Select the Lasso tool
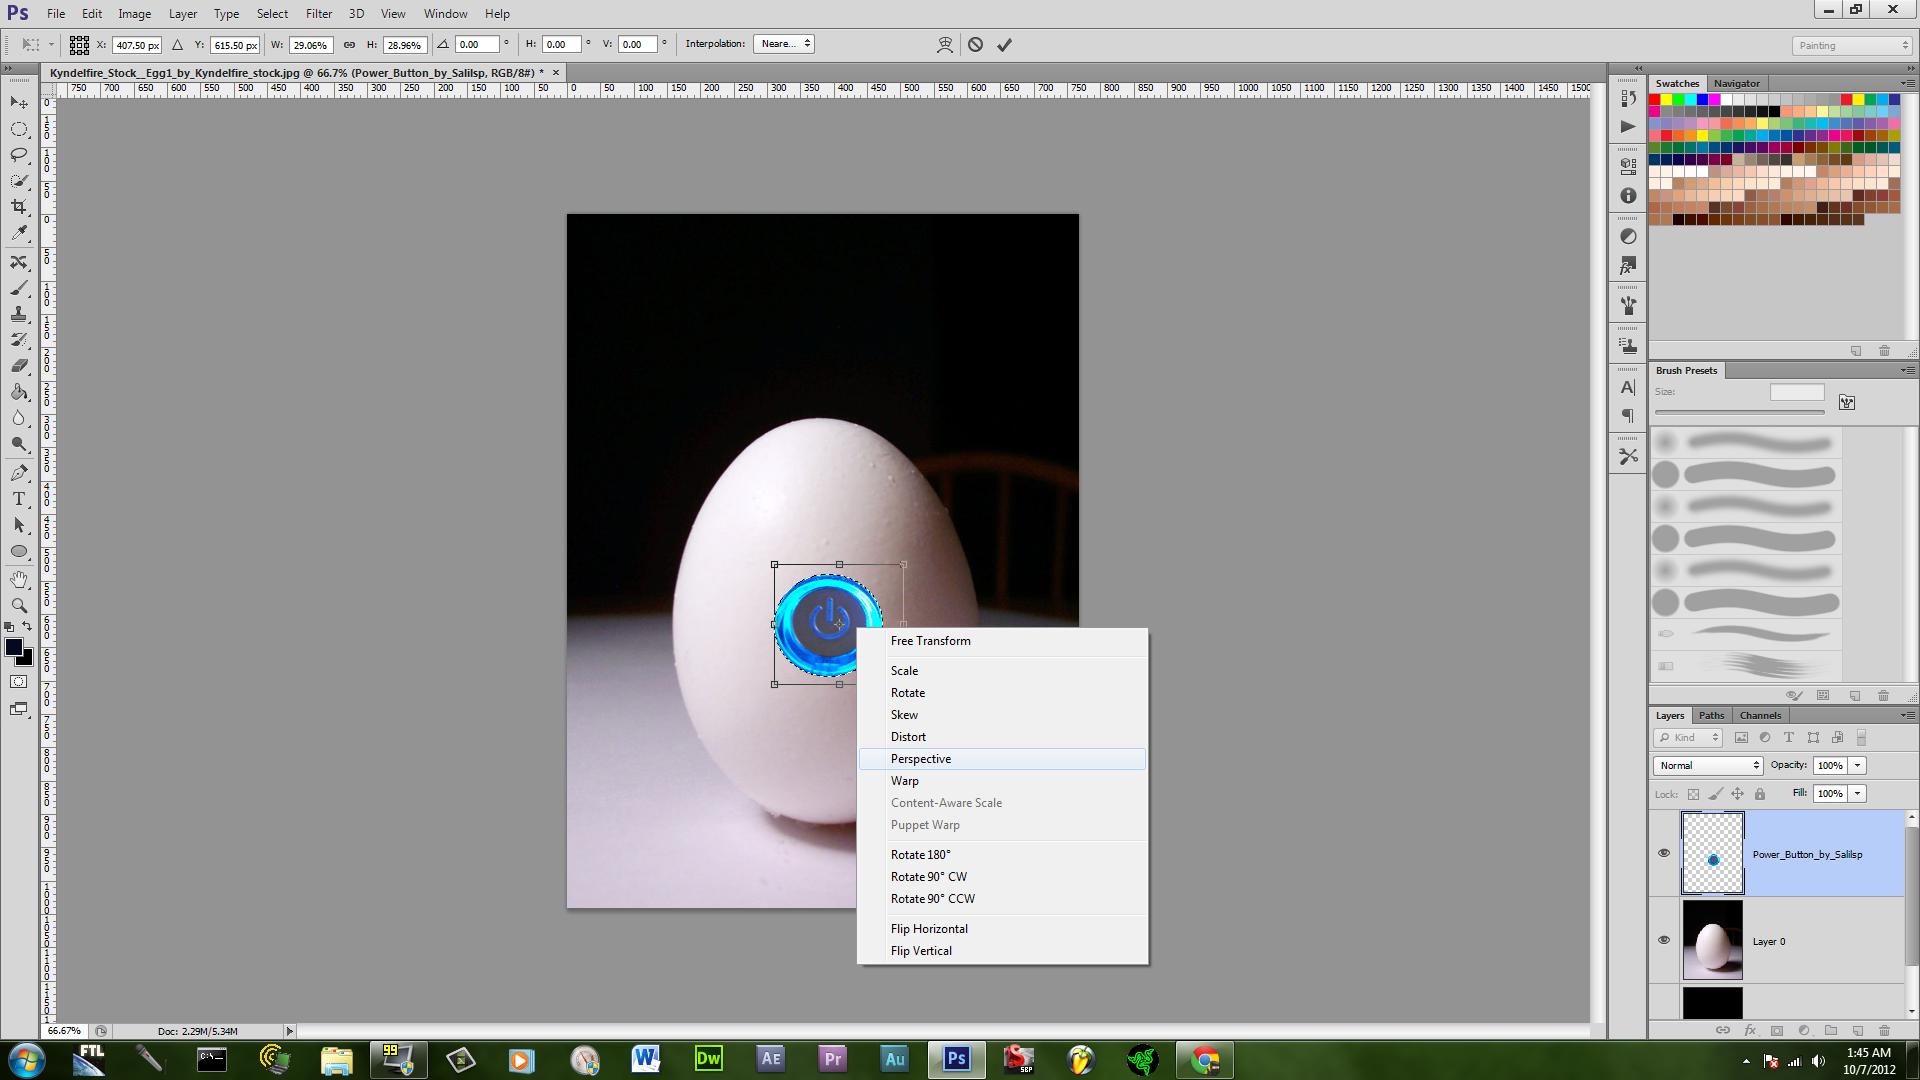 pyautogui.click(x=19, y=154)
